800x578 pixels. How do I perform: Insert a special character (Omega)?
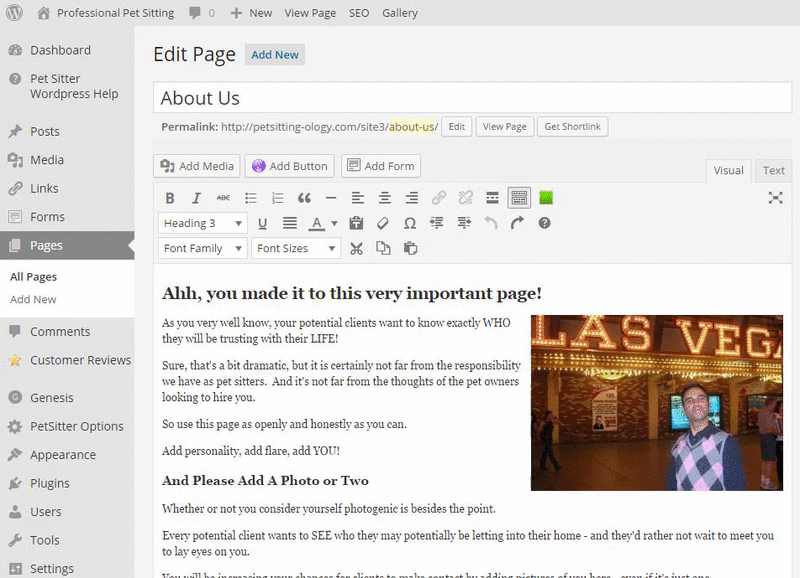coord(410,223)
